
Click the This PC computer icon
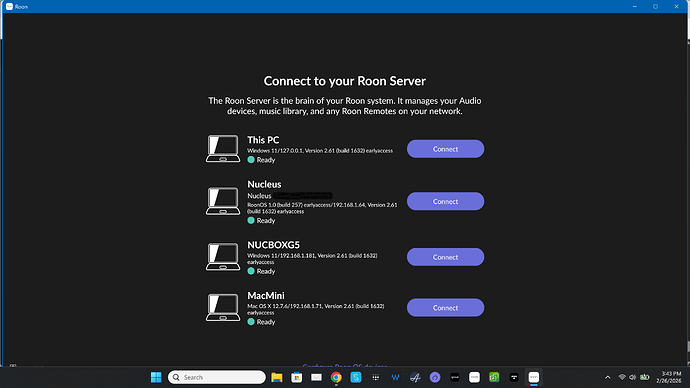click(x=223, y=149)
